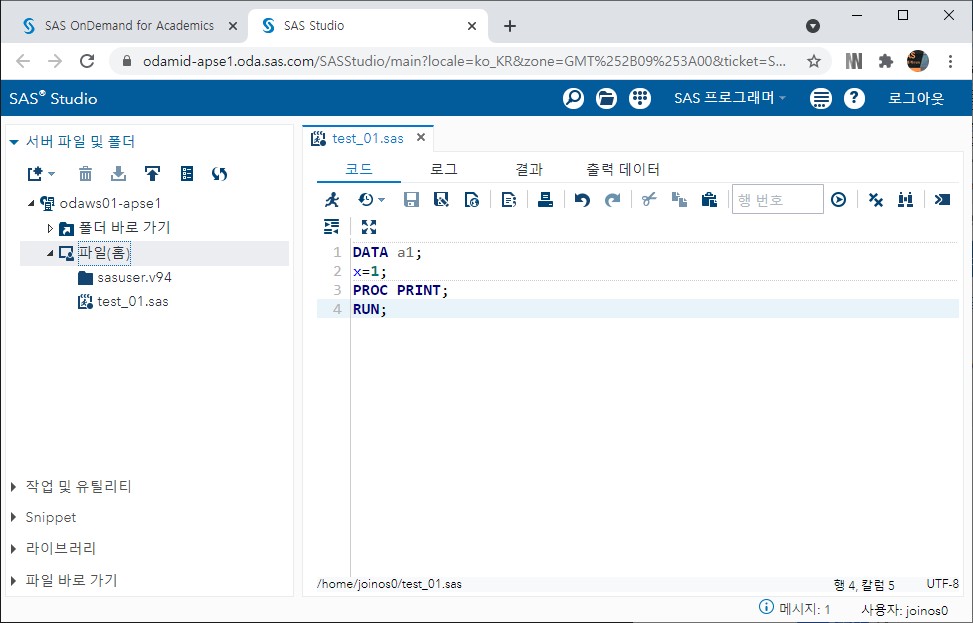Format code with indent icon

click(332, 226)
